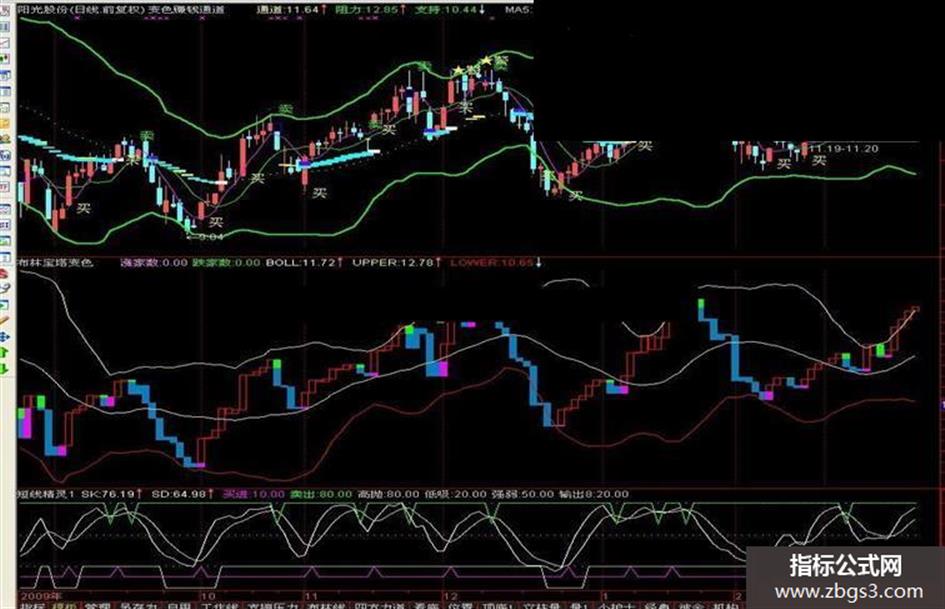
Task: Open the 四方力道 indicator tab at bottom
Action: [x=380, y=605]
